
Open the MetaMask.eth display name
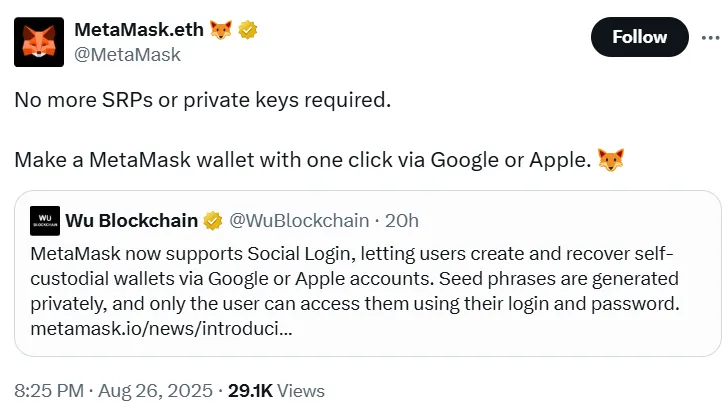pyautogui.click(x=139, y=30)
